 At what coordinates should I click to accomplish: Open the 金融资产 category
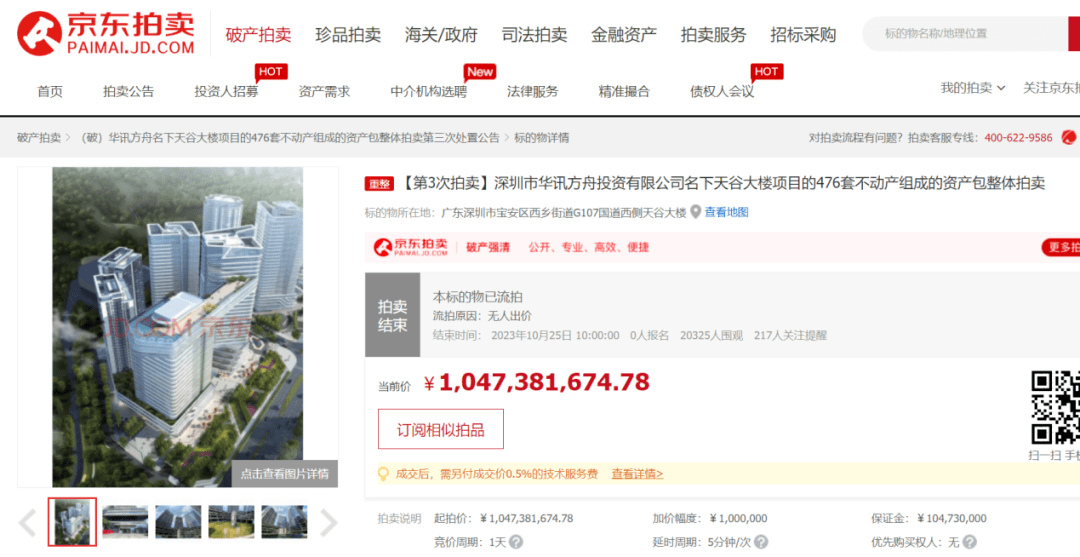pyautogui.click(x=624, y=34)
